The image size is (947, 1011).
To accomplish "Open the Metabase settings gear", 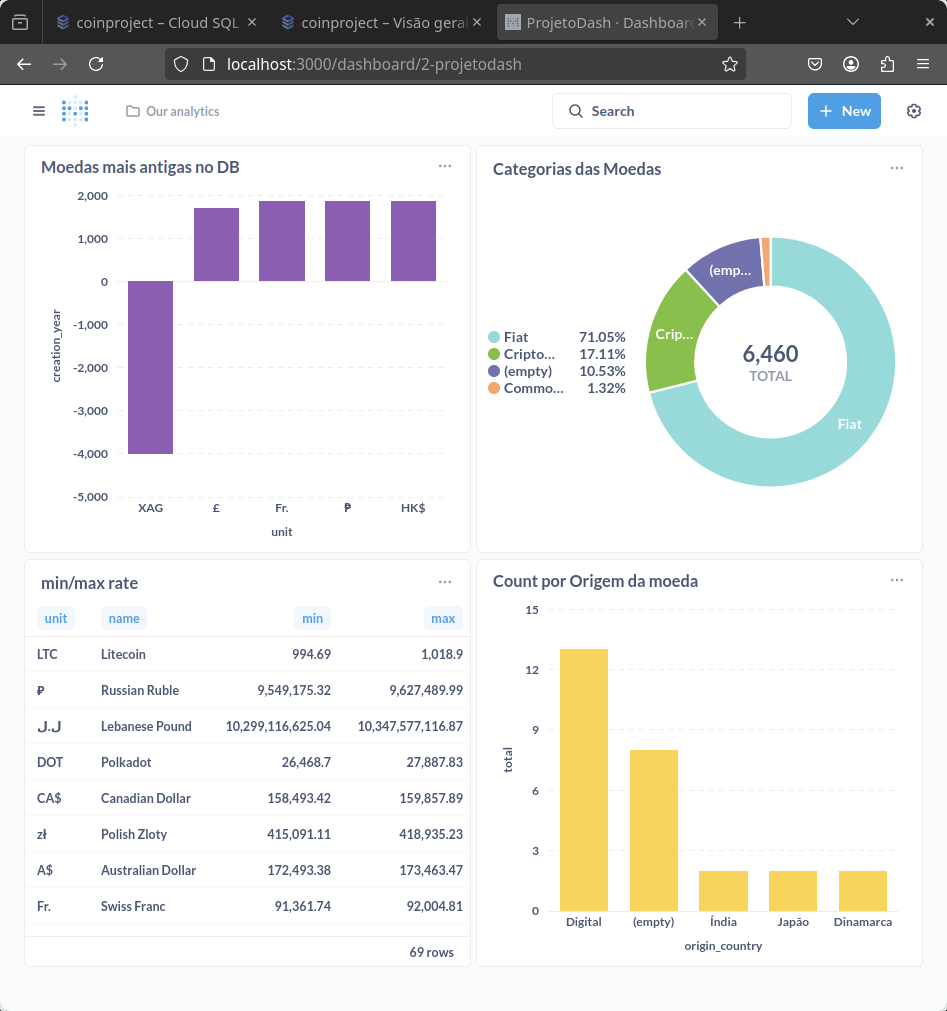I will (x=913, y=111).
